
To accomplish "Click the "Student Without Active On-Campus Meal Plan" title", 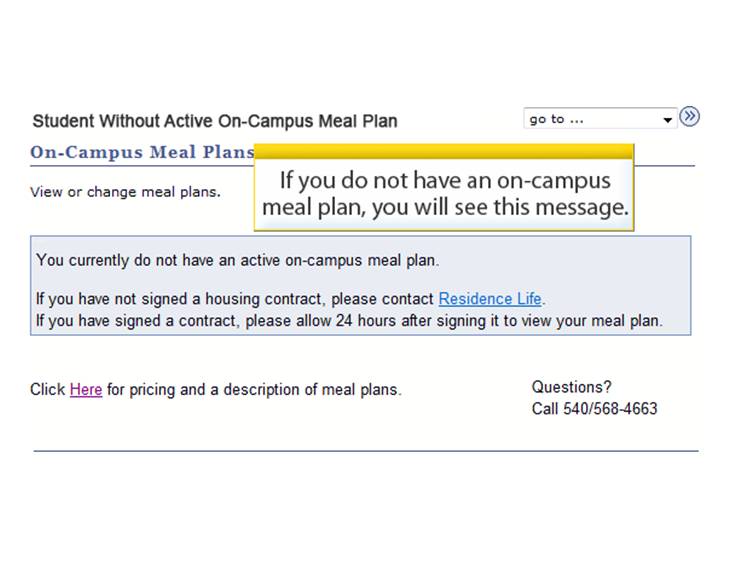I will coord(215,121).
